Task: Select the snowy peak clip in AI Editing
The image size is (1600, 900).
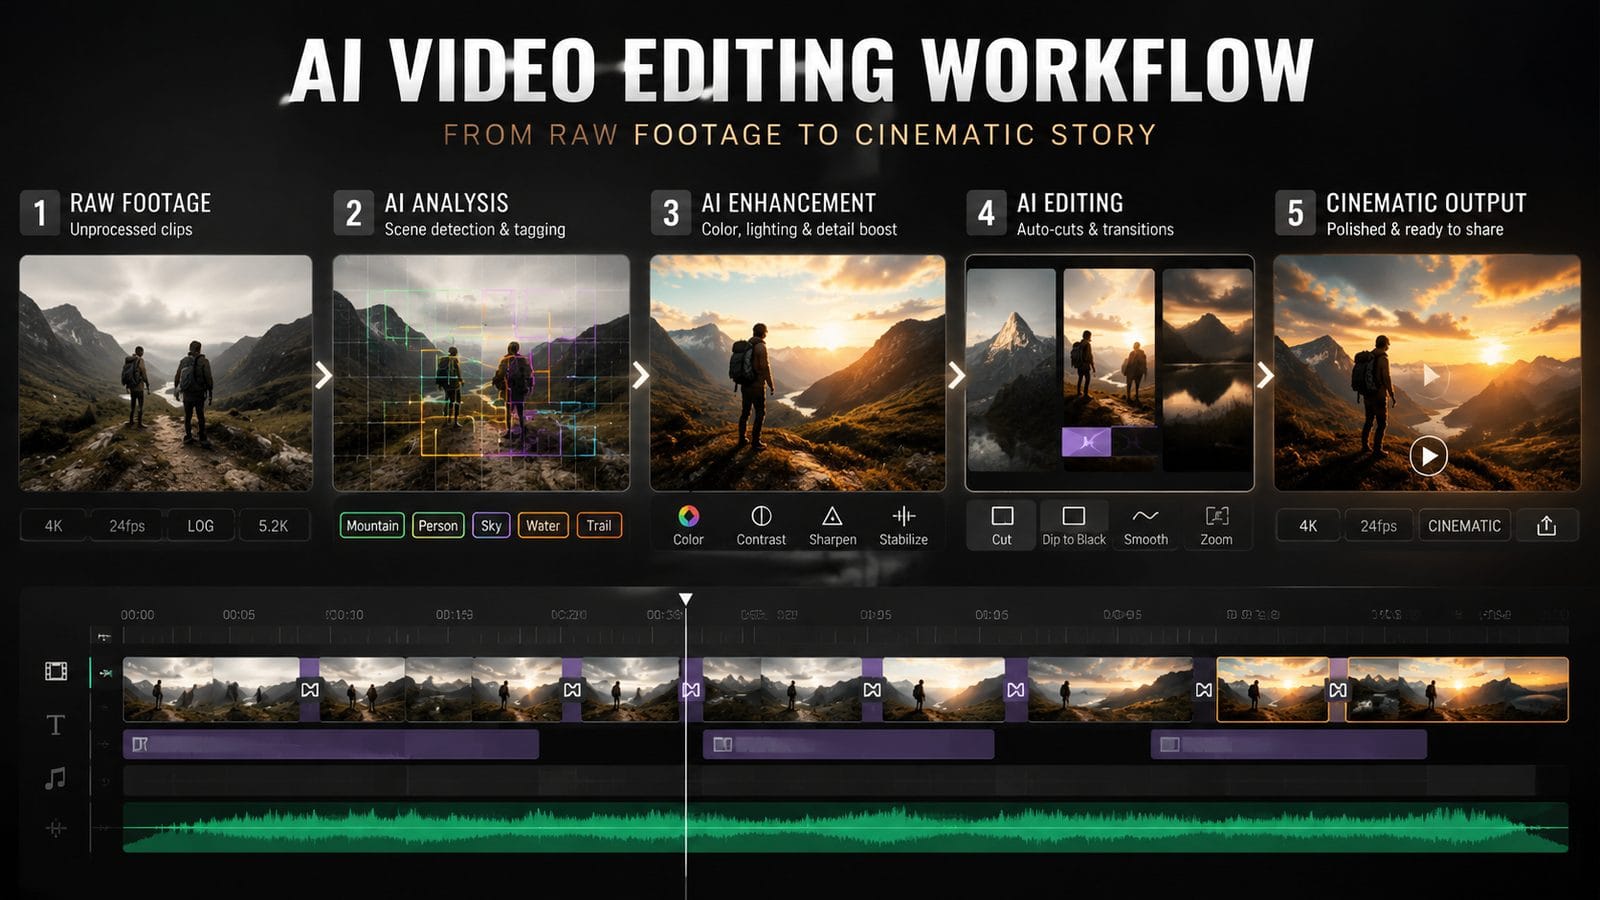Action: click(x=1011, y=370)
